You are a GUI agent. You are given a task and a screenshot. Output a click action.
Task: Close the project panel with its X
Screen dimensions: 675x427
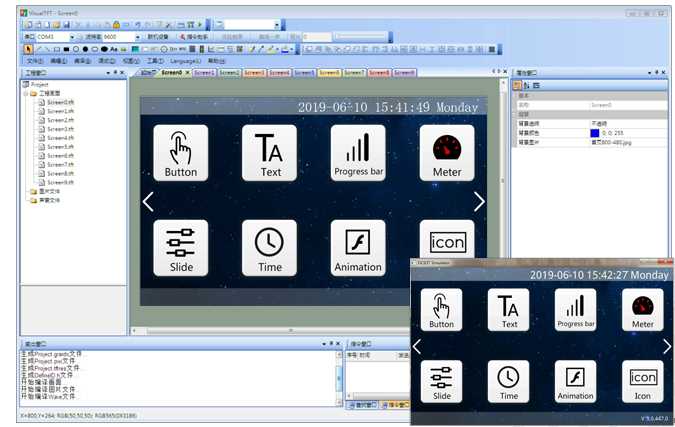pyautogui.click(x=122, y=73)
